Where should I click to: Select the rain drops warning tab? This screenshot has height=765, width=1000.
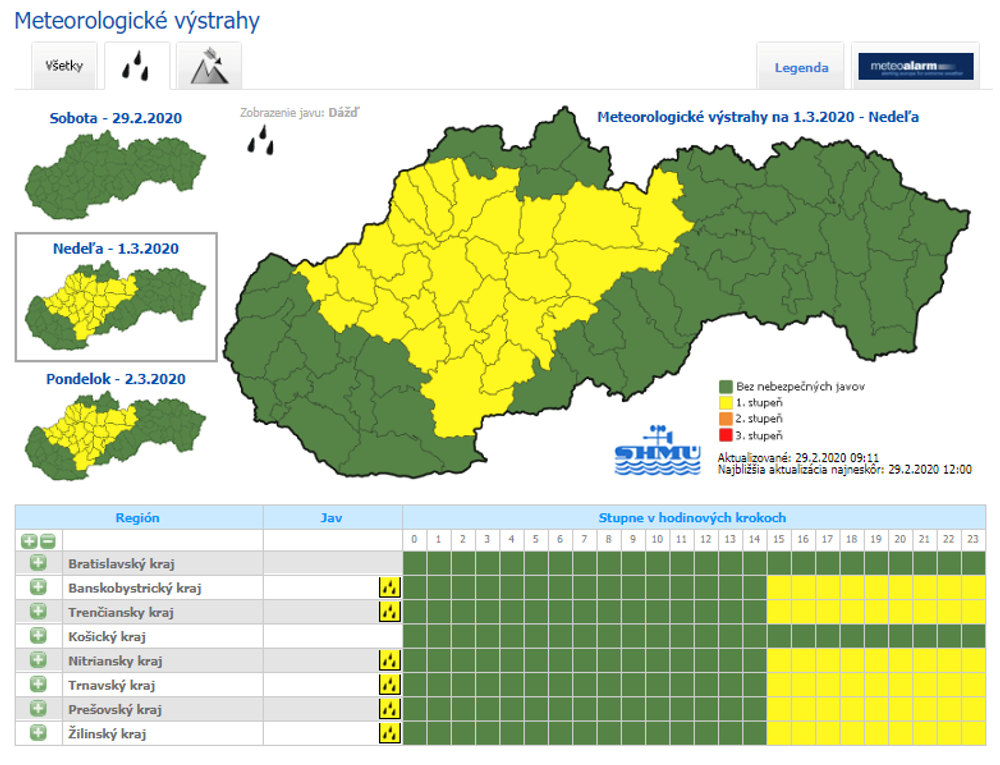pos(137,67)
